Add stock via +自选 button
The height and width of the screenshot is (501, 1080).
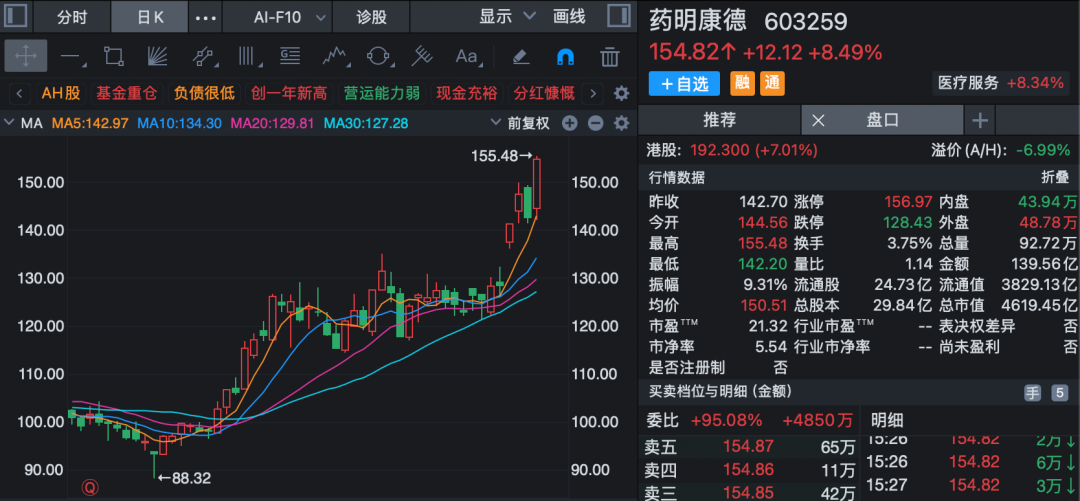click(x=684, y=84)
